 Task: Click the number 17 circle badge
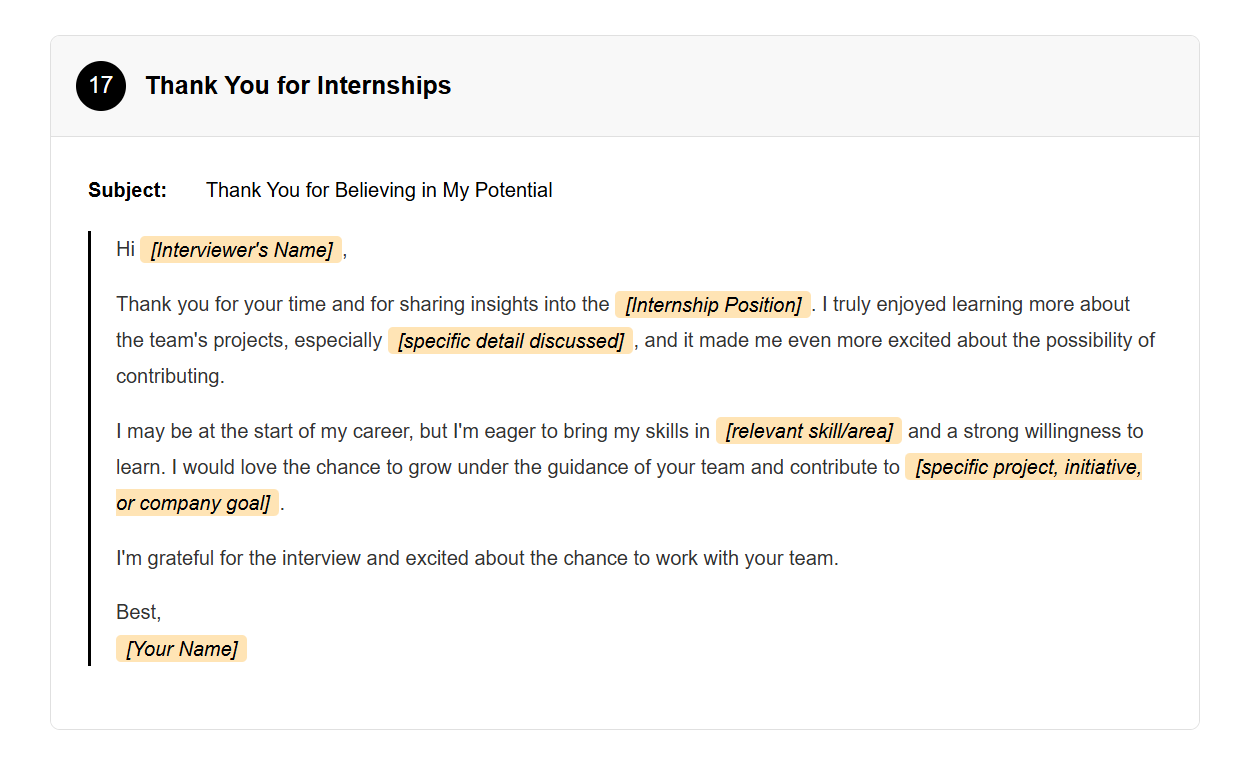tap(101, 86)
